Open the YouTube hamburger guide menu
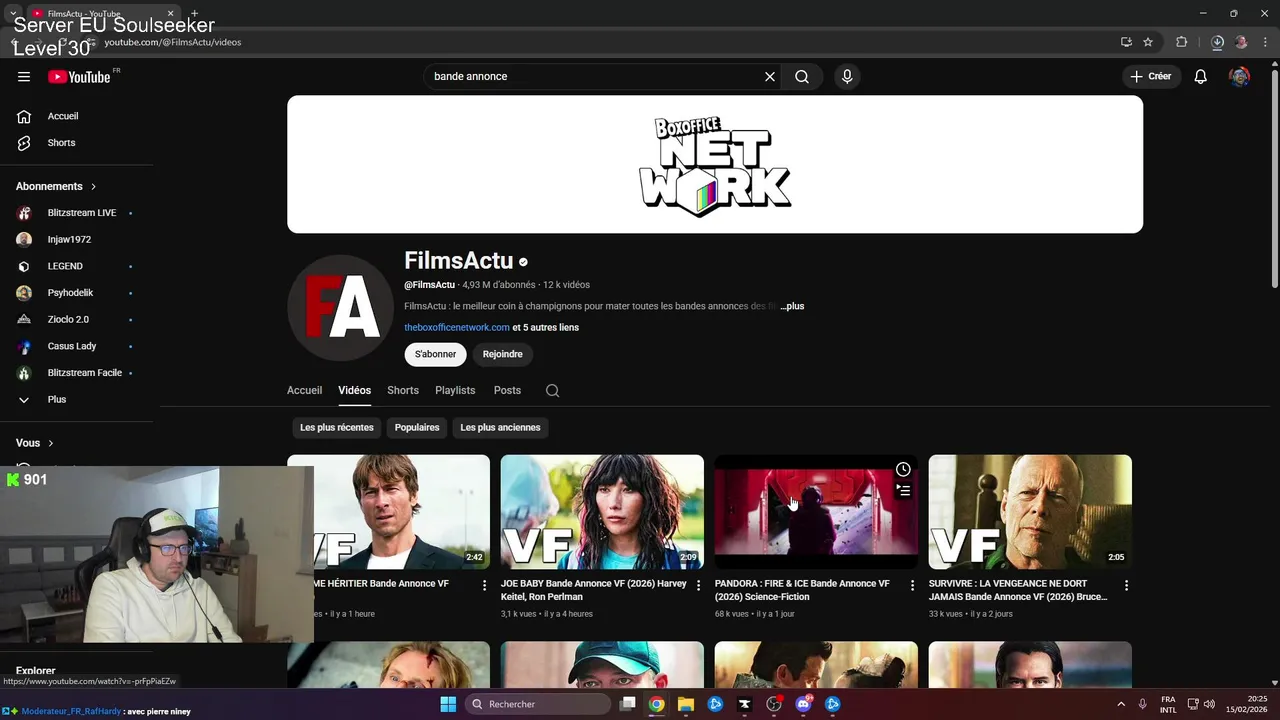The height and width of the screenshot is (720, 1280). pyautogui.click(x=24, y=77)
